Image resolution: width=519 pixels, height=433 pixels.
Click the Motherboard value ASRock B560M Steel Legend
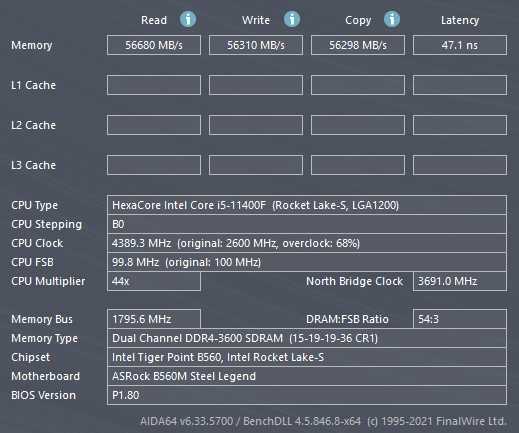pos(307,376)
